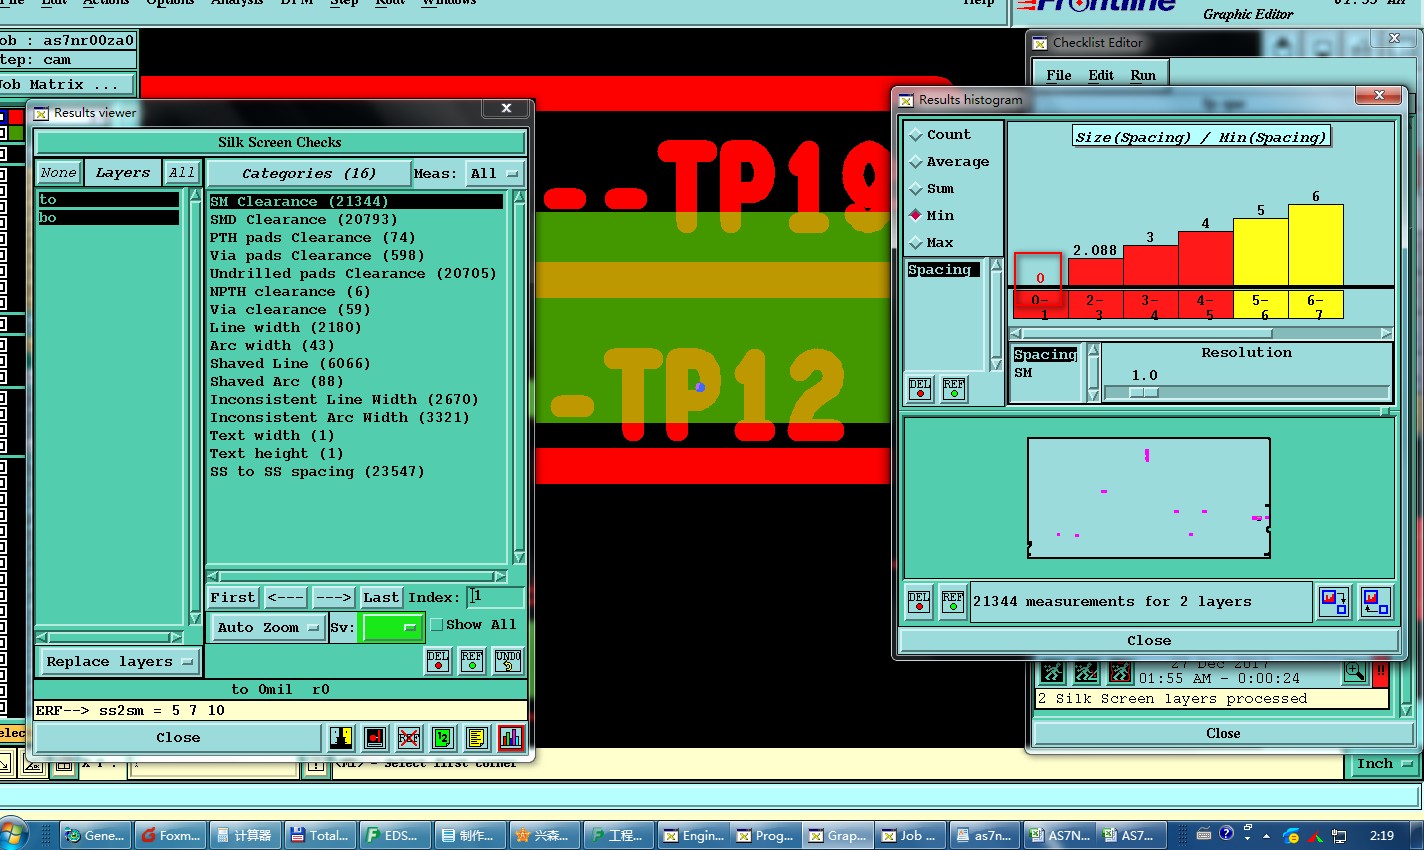Click Close at bottom of Checklist Editor
The width and height of the screenshot is (1424, 850).
click(x=1222, y=733)
